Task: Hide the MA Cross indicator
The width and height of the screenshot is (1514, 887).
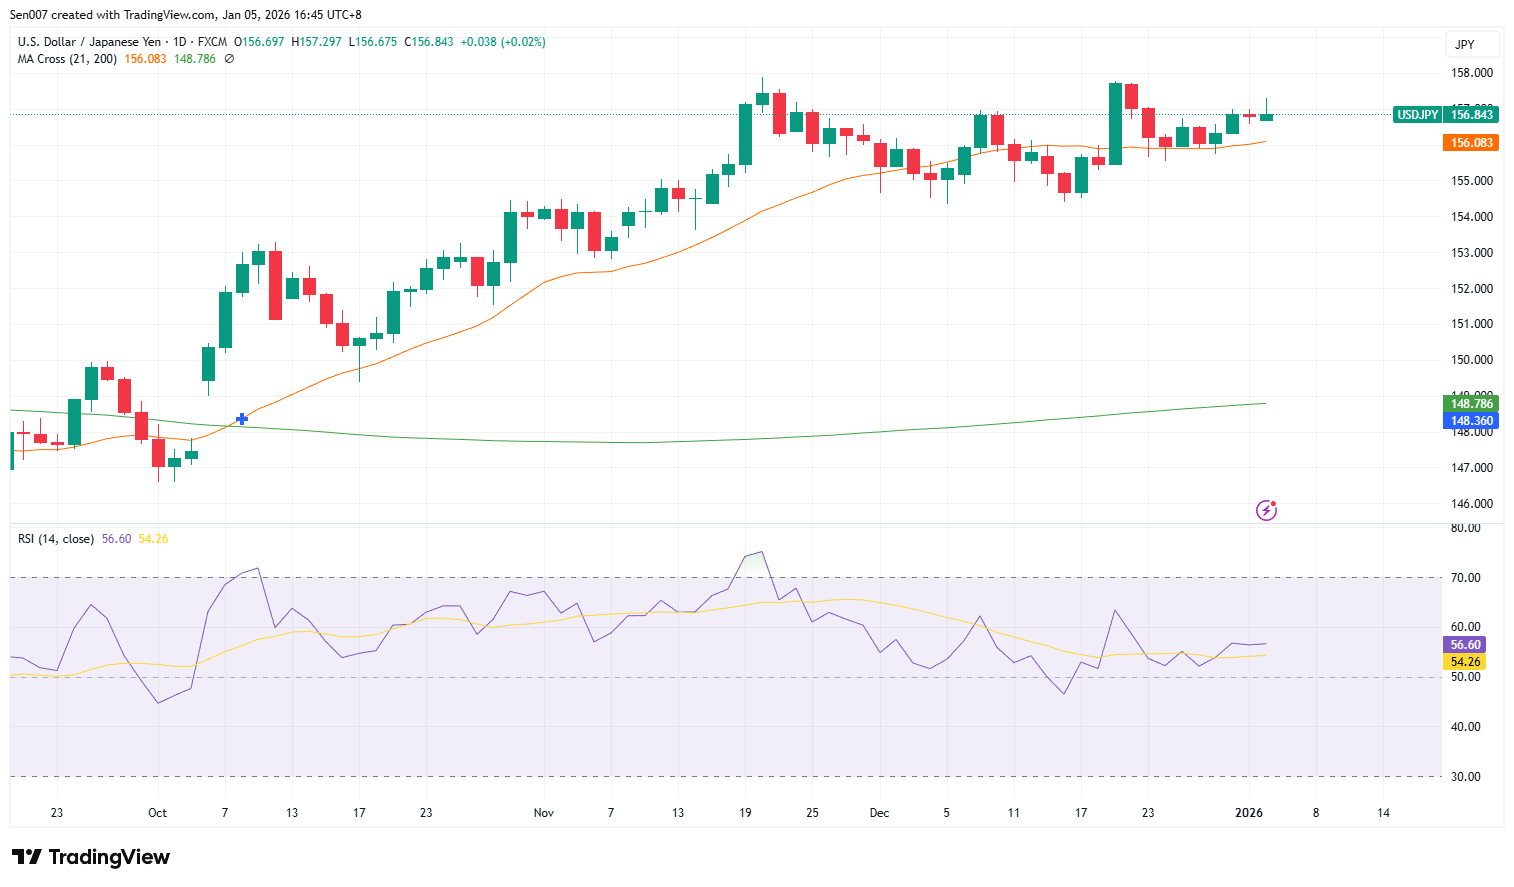Action: click(x=228, y=58)
